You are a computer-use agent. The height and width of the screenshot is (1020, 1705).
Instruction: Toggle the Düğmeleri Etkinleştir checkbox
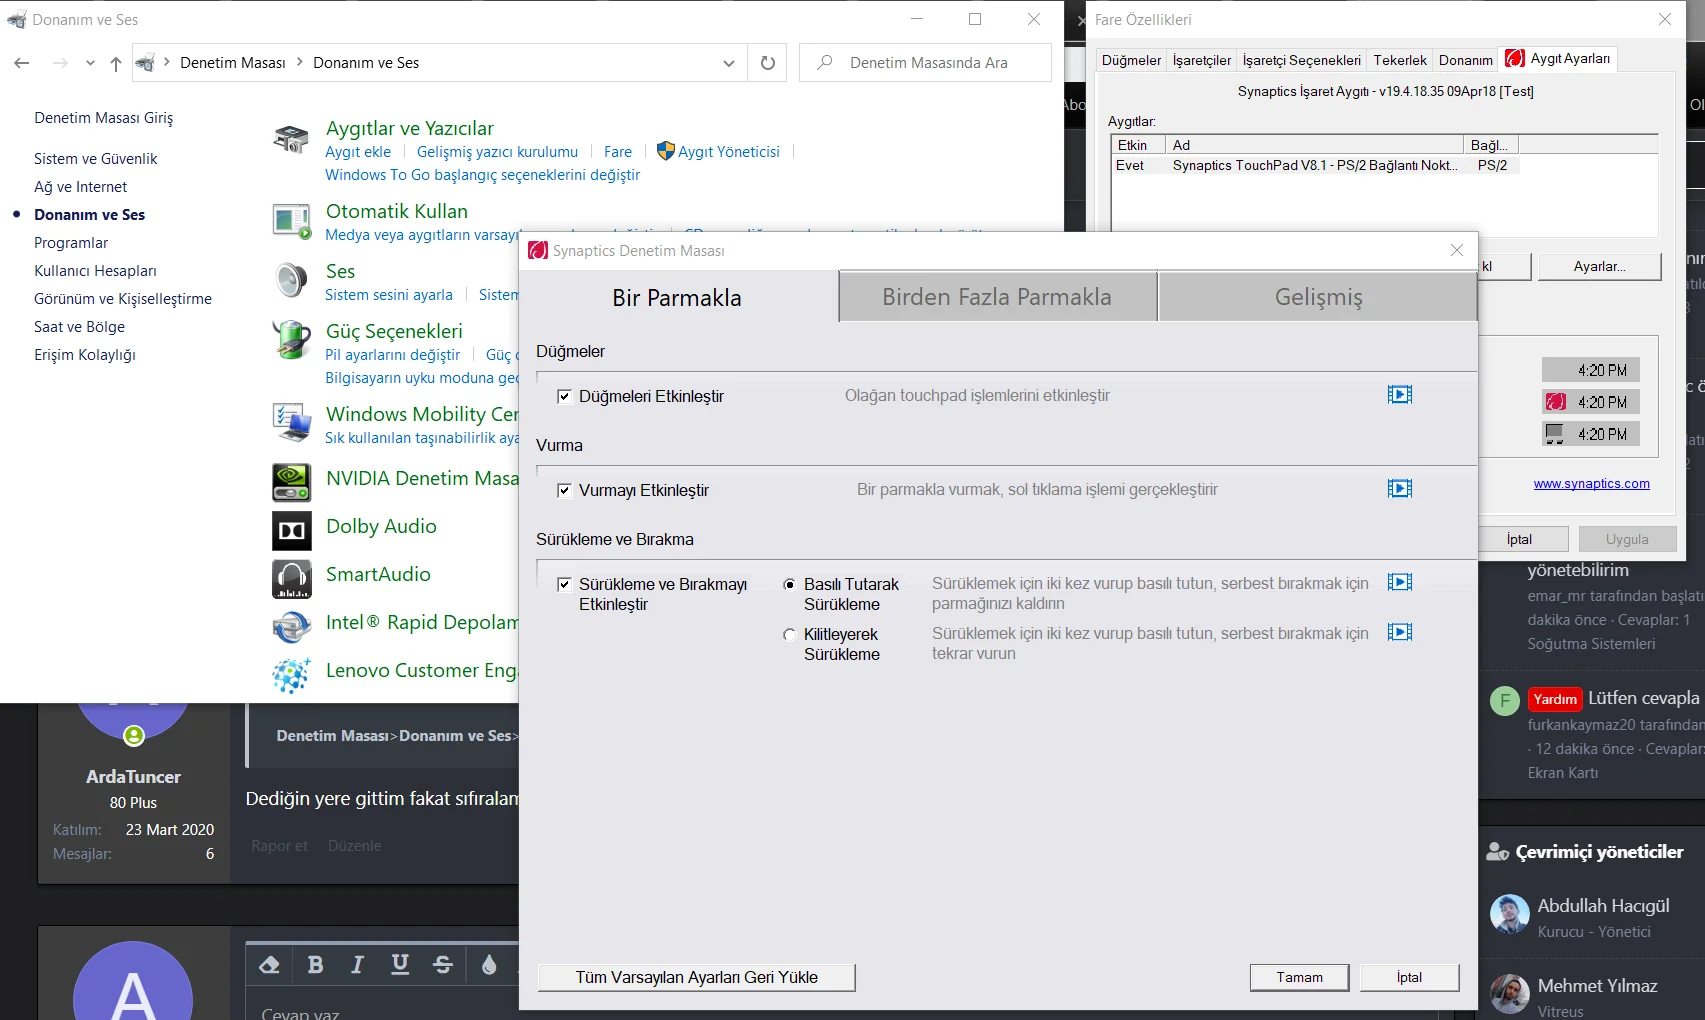564,397
